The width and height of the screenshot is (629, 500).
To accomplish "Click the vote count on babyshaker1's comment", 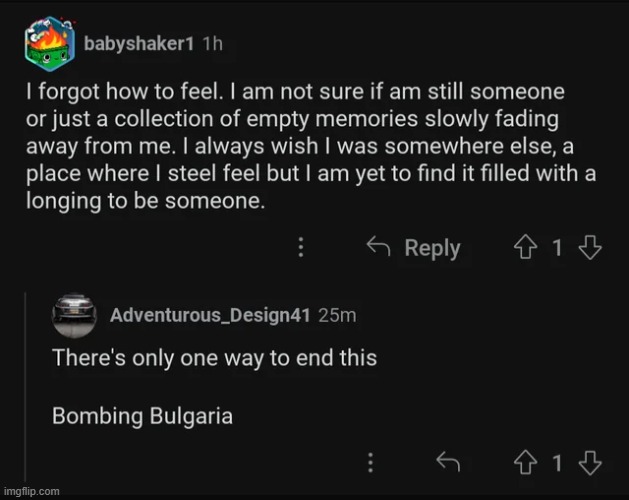I will click(x=557, y=248).
